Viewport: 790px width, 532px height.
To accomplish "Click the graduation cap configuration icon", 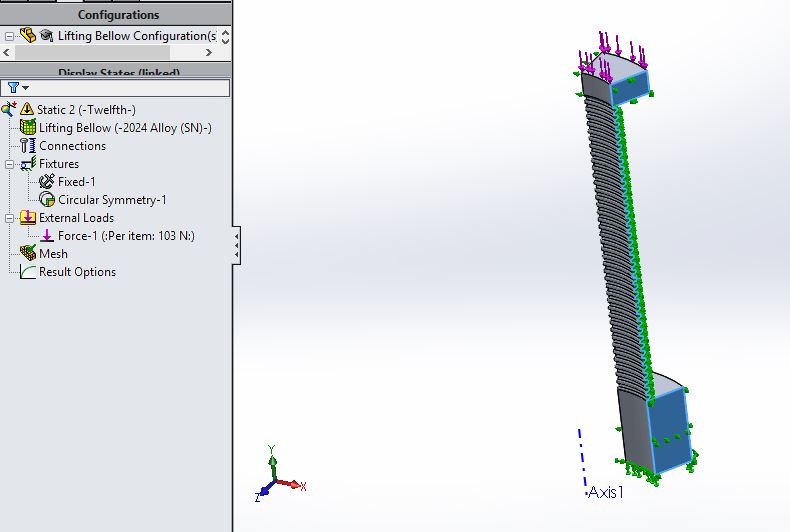I will tap(46, 35).
